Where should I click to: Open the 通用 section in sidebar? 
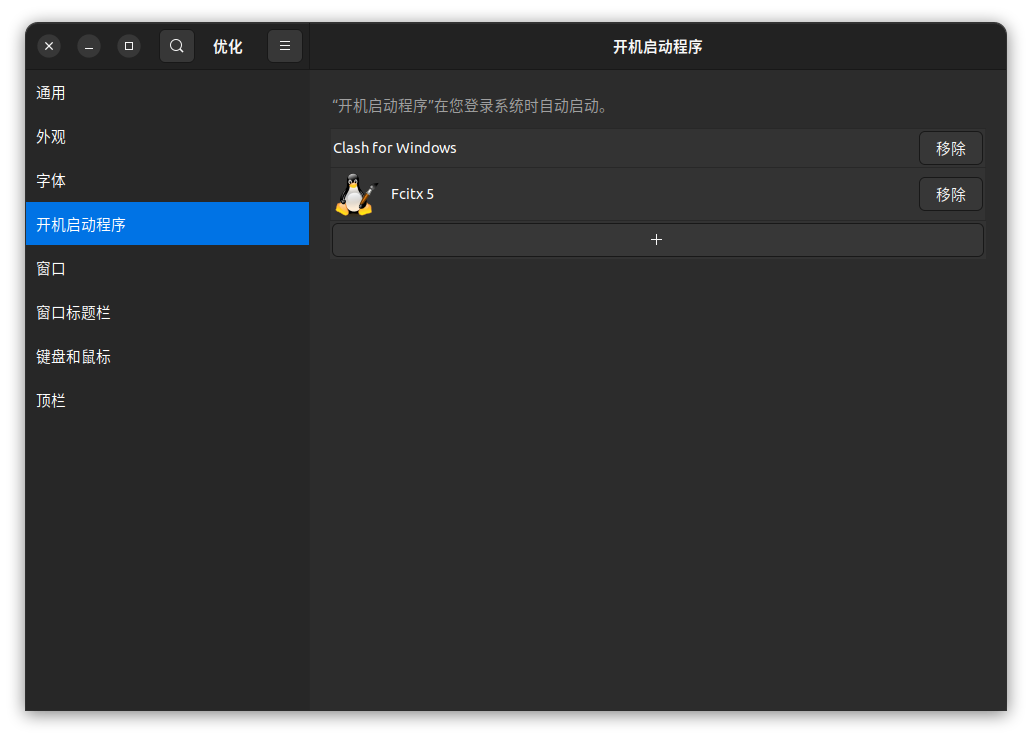(x=51, y=93)
